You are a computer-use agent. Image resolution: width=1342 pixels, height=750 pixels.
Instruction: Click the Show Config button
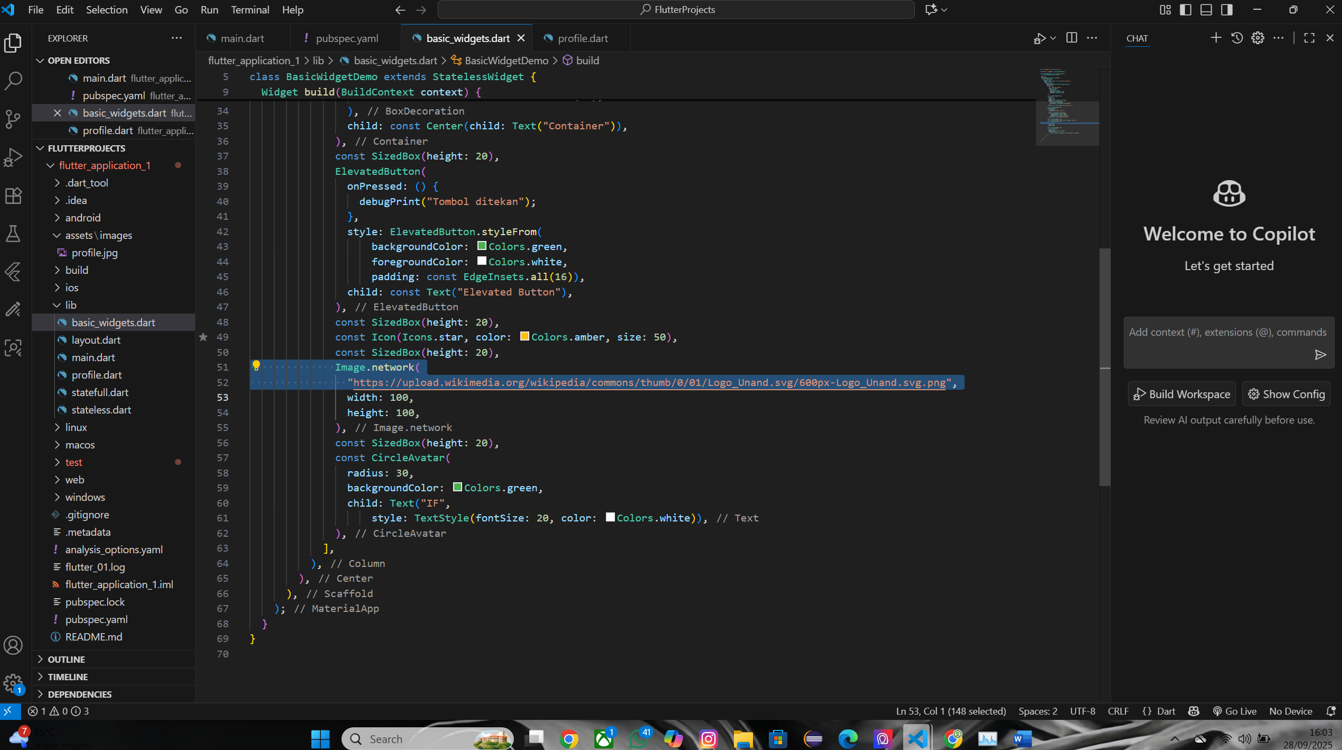coord(1286,393)
